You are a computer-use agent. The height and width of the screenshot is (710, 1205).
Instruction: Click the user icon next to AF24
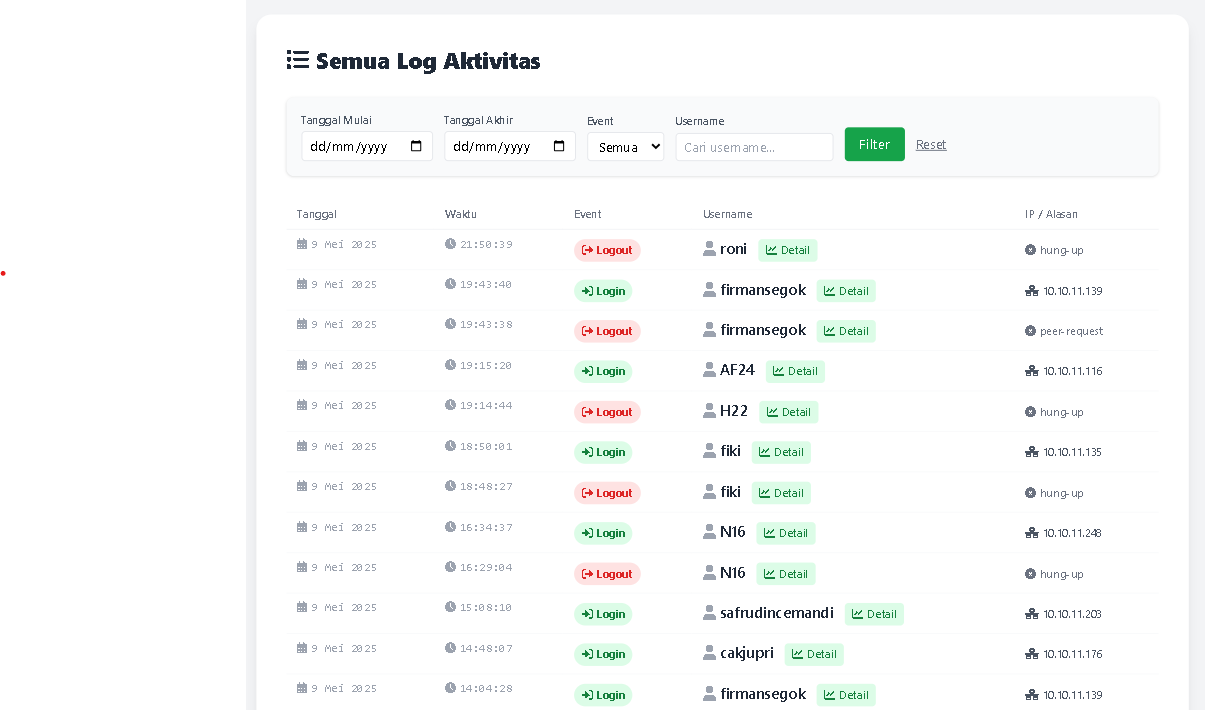pyautogui.click(x=709, y=369)
